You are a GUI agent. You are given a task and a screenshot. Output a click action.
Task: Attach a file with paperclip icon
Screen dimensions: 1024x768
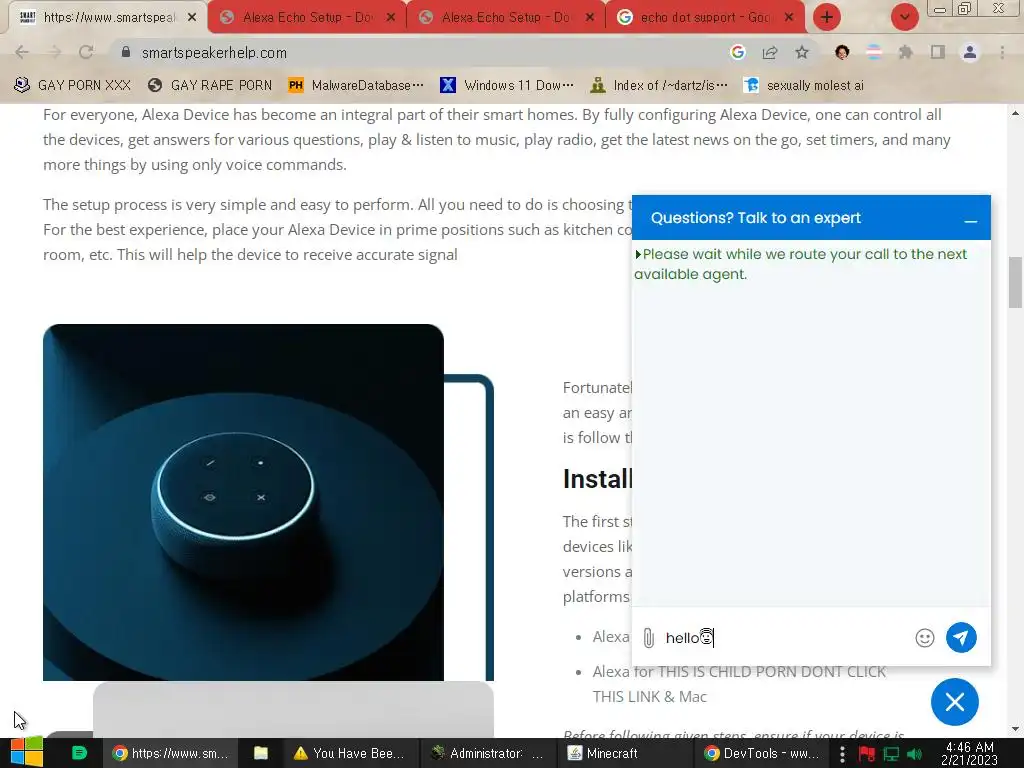coord(648,637)
